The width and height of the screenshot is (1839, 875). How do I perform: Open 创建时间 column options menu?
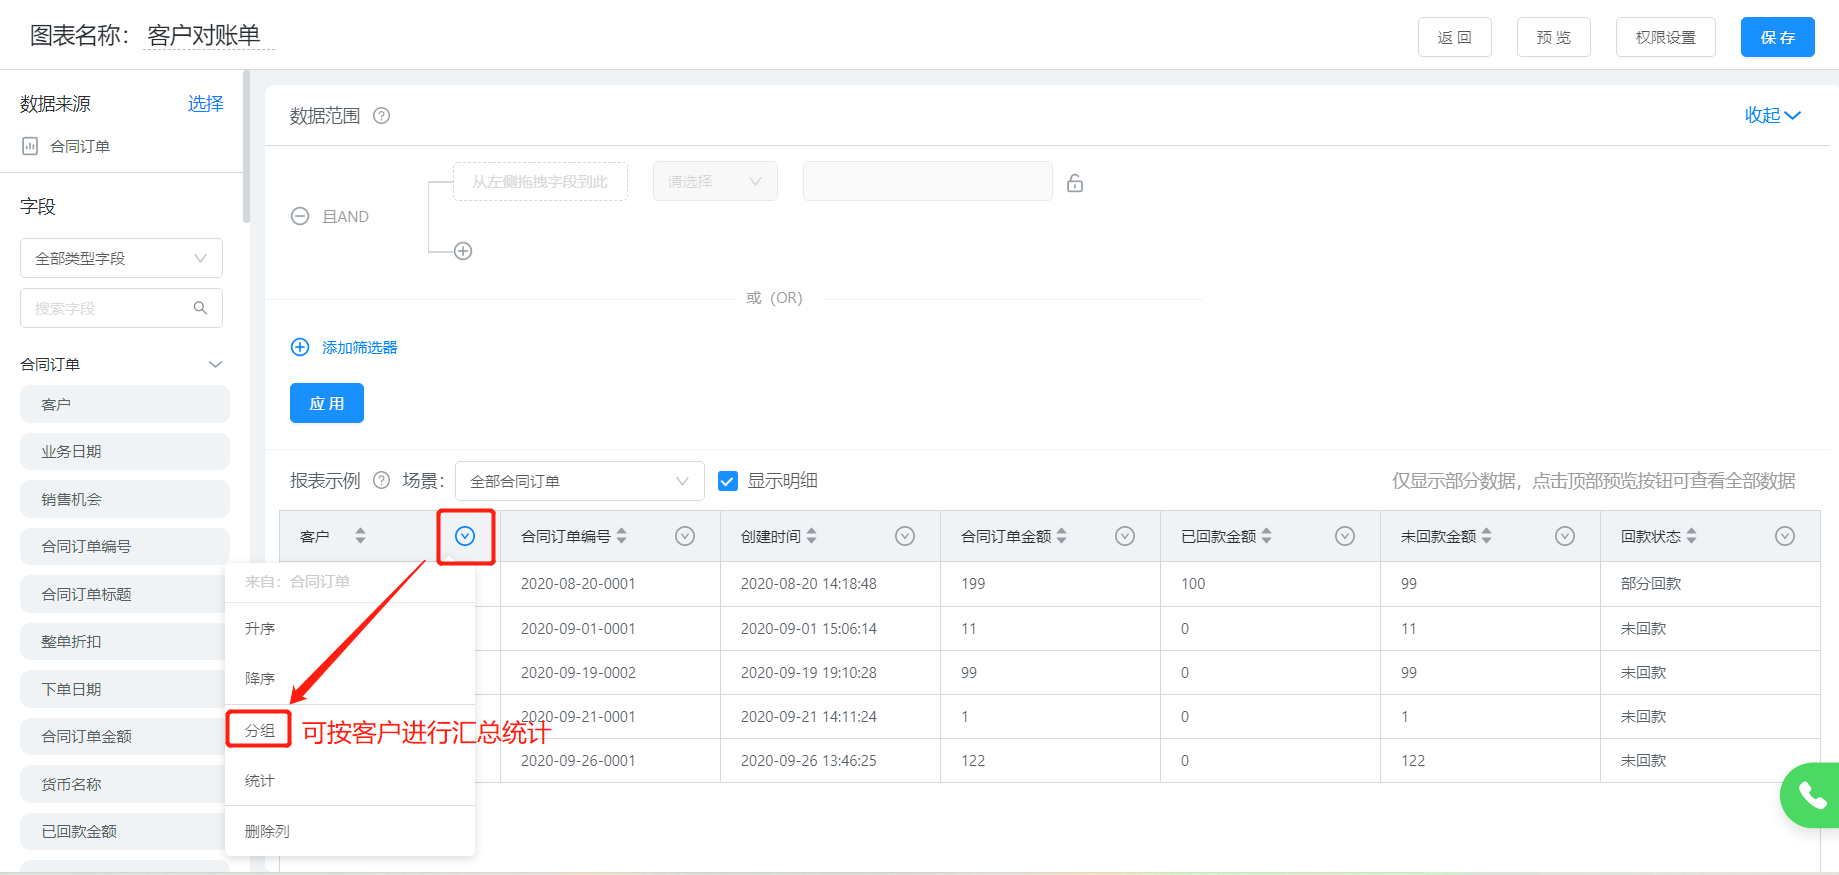tap(905, 536)
